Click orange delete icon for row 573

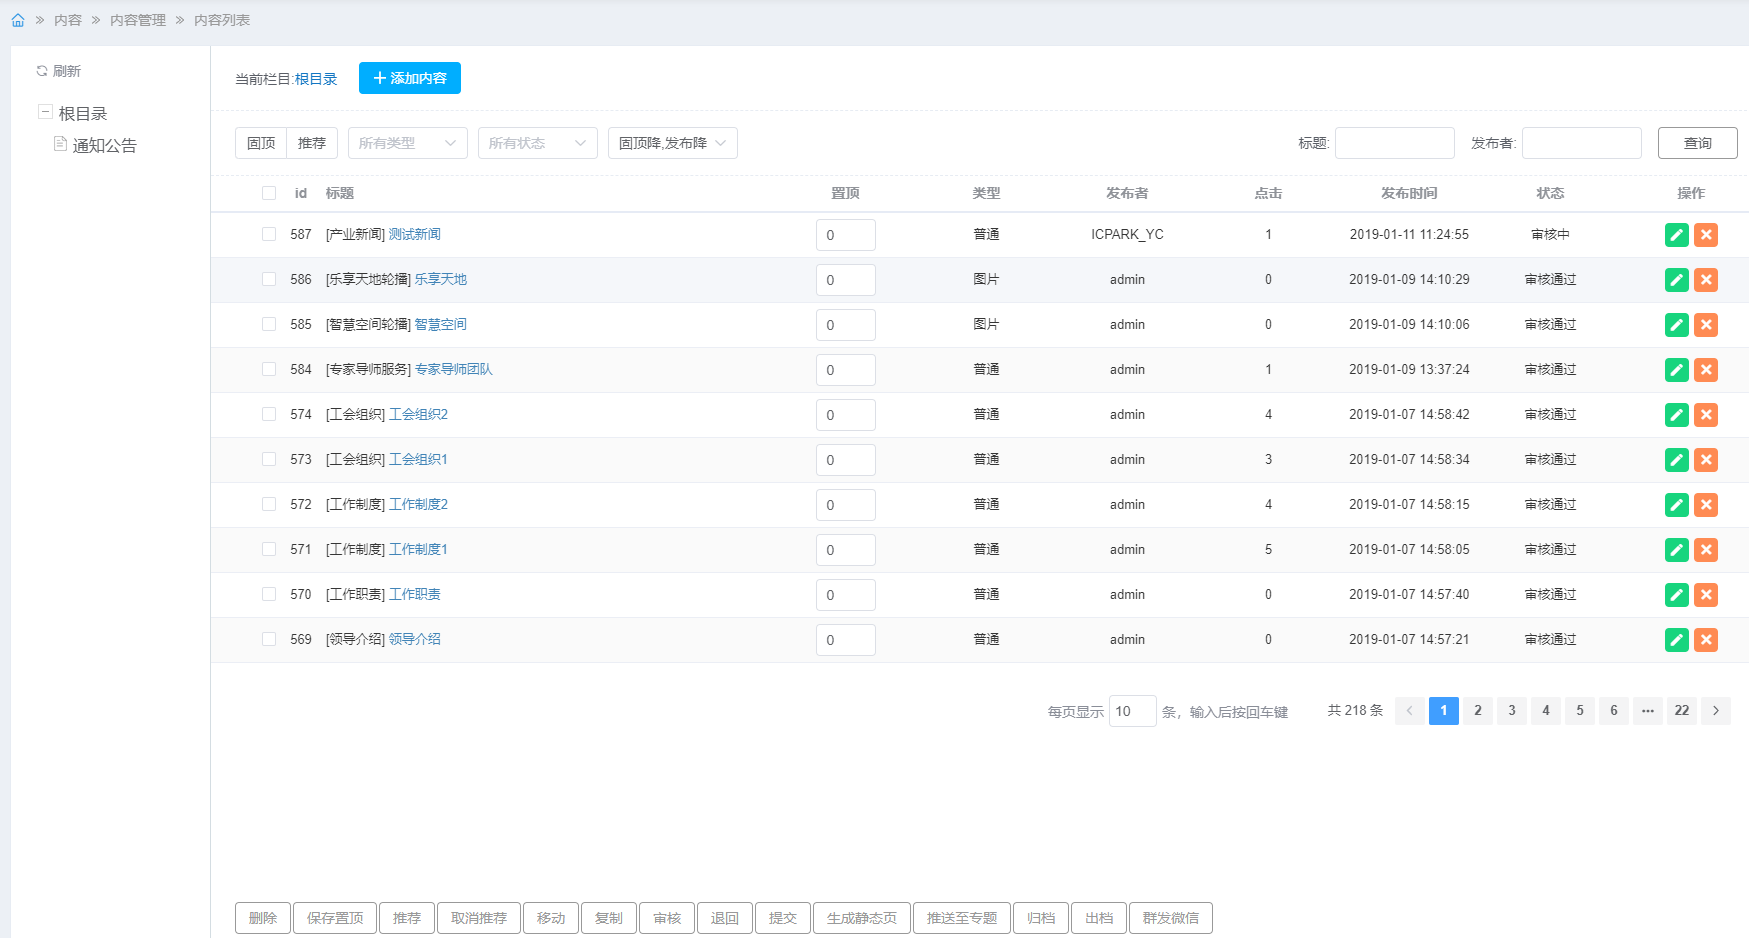click(x=1706, y=460)
